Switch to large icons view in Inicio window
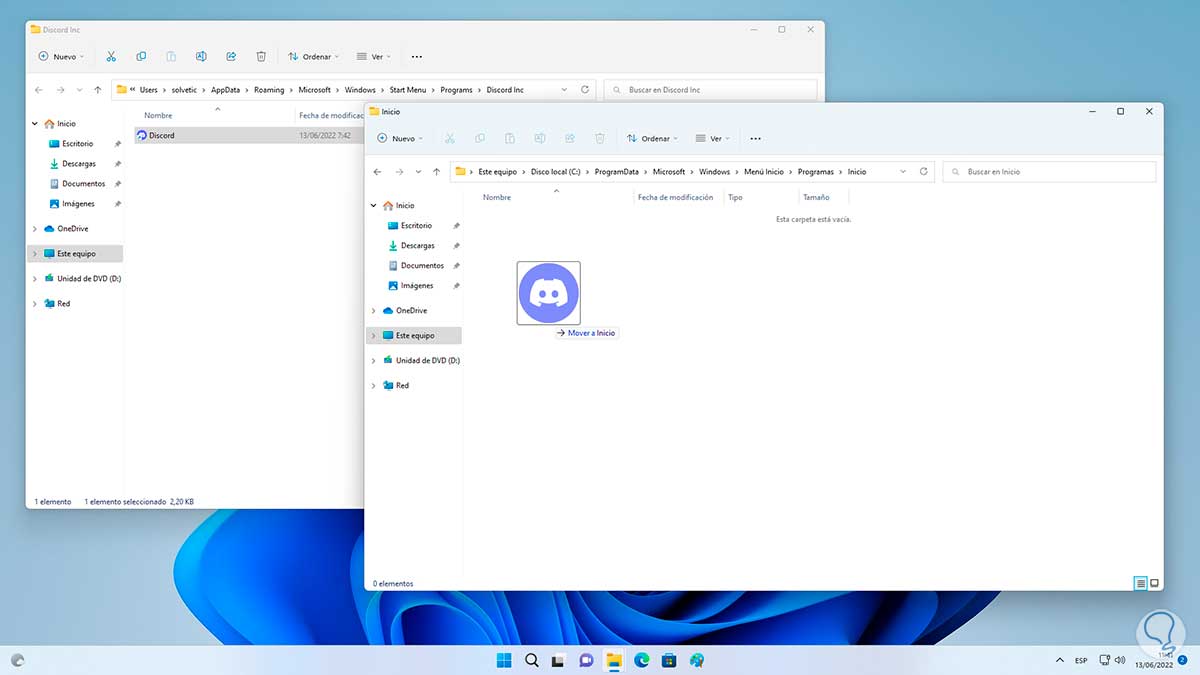 click(1154, 583)
